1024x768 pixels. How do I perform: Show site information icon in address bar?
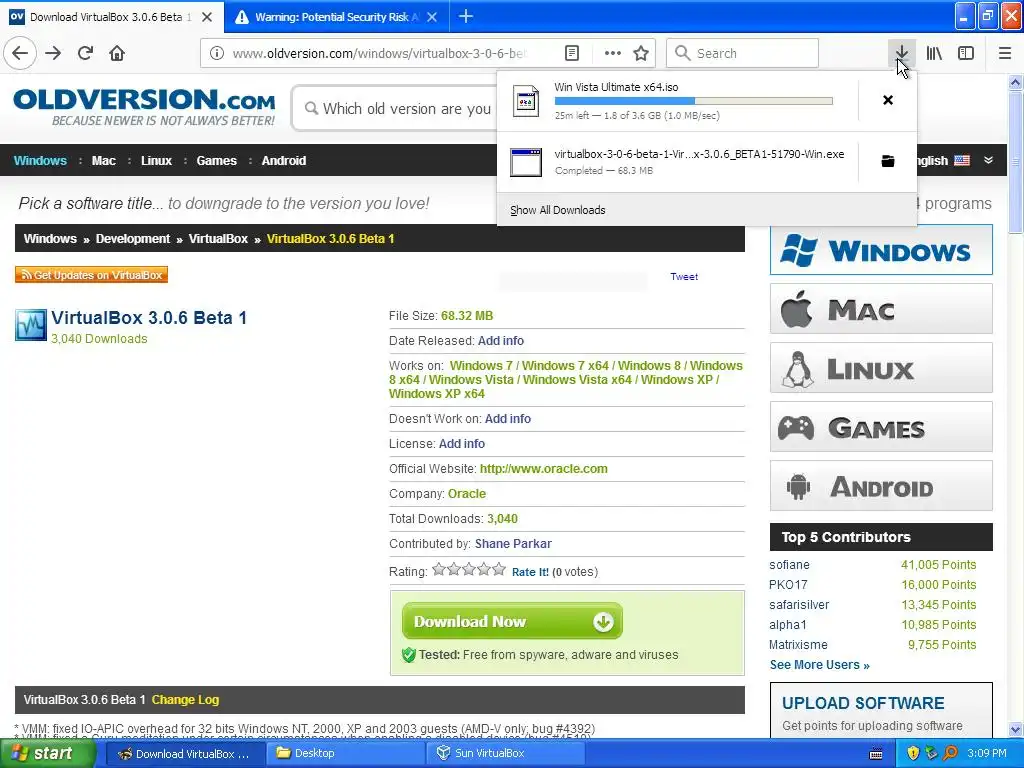[x=217, y=53]
